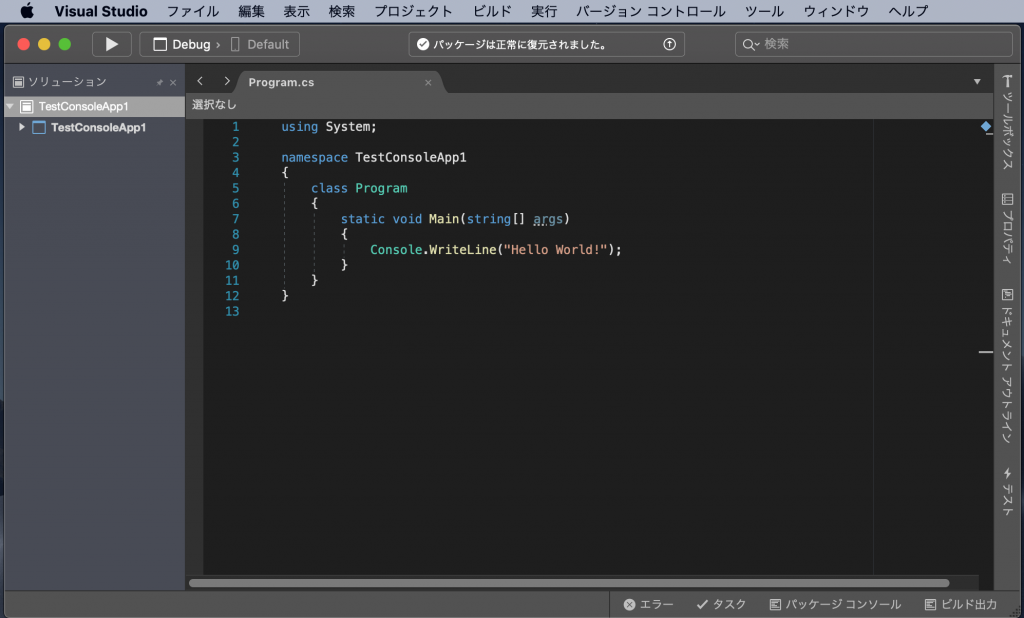Navigate back with the left arrow
Viewport: 1024px width, 618px height.
pos(200,81)
